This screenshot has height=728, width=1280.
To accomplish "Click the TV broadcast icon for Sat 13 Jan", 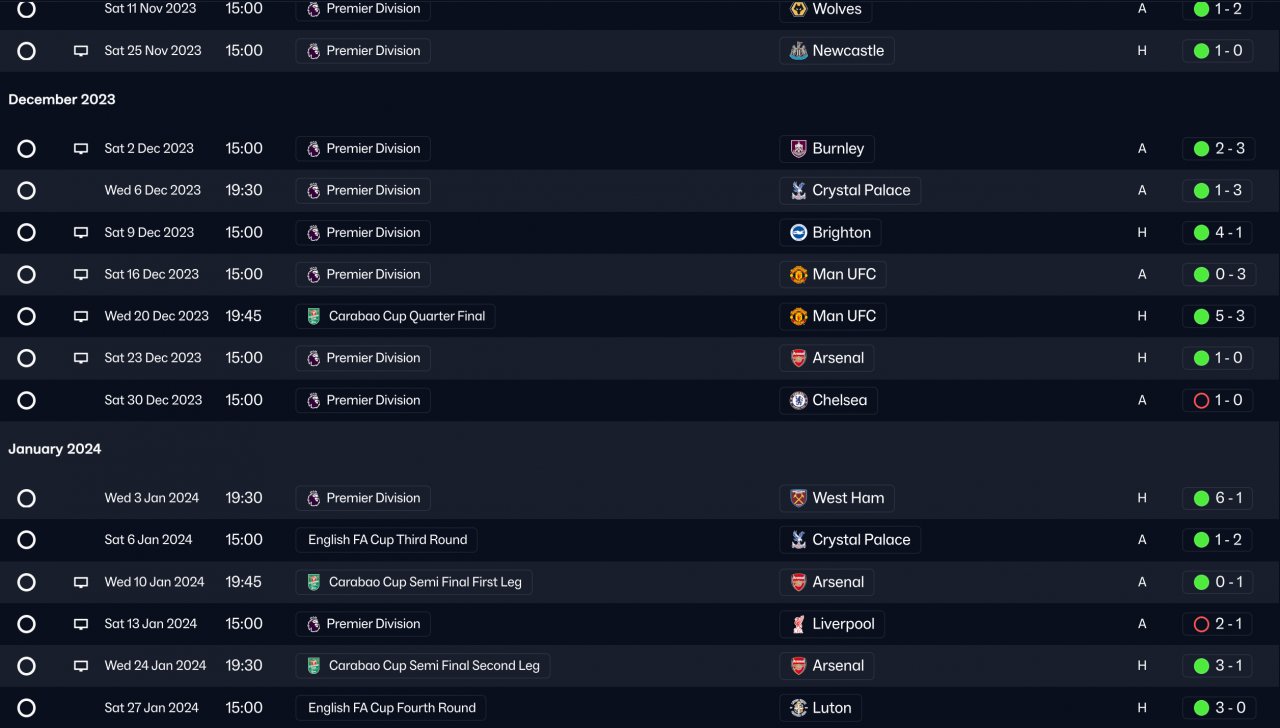I will point(81,624).
